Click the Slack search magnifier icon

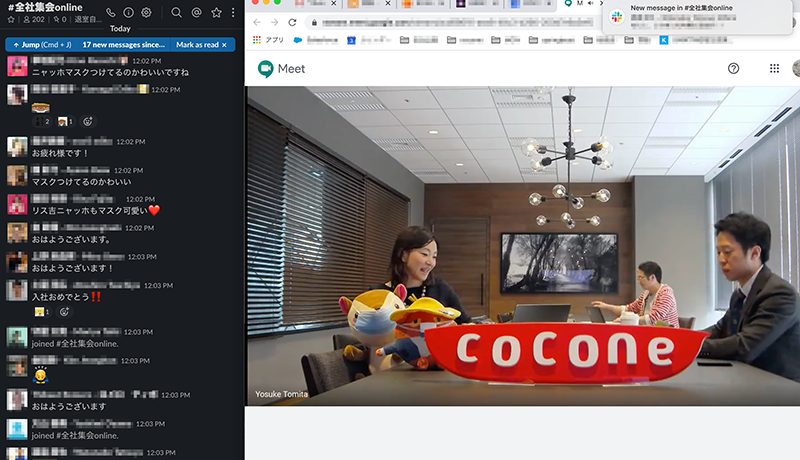[x=177, y=12]
